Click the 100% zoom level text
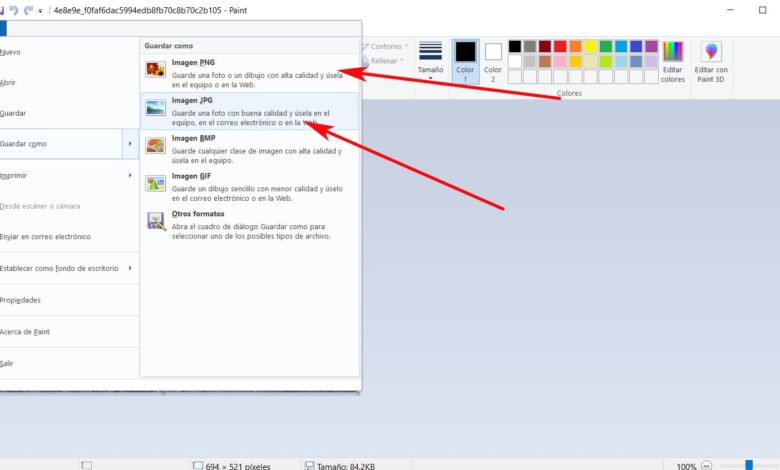The image size is (780, 470). [x=686, y=467]
